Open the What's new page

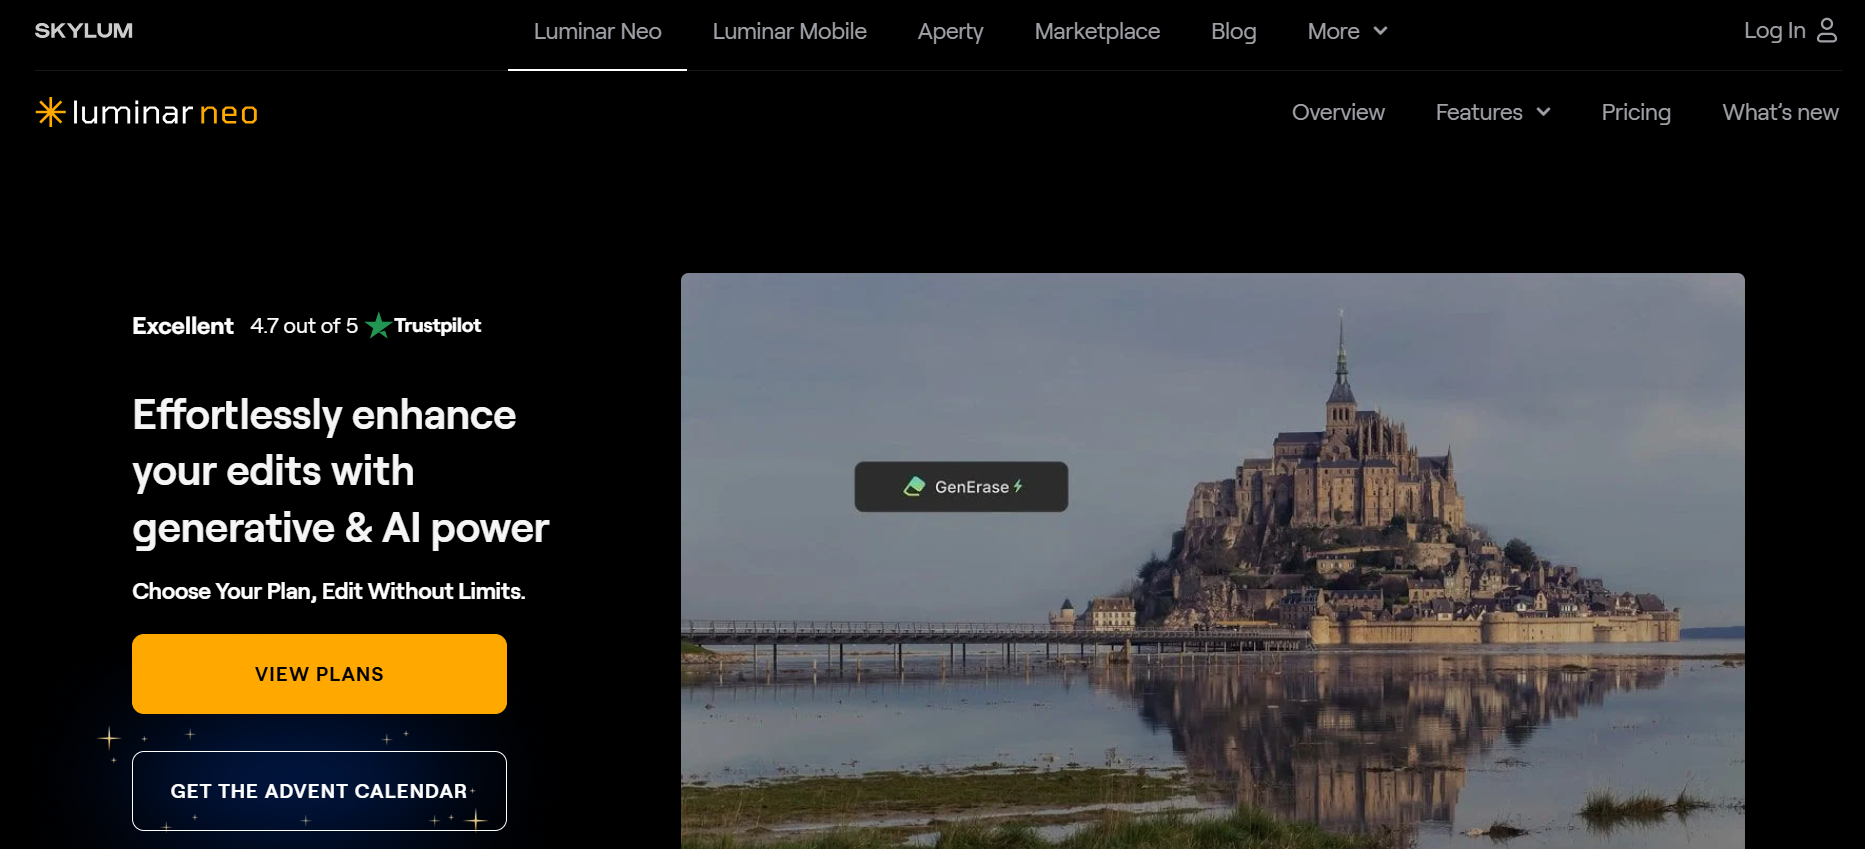(x=1780, y=112)
